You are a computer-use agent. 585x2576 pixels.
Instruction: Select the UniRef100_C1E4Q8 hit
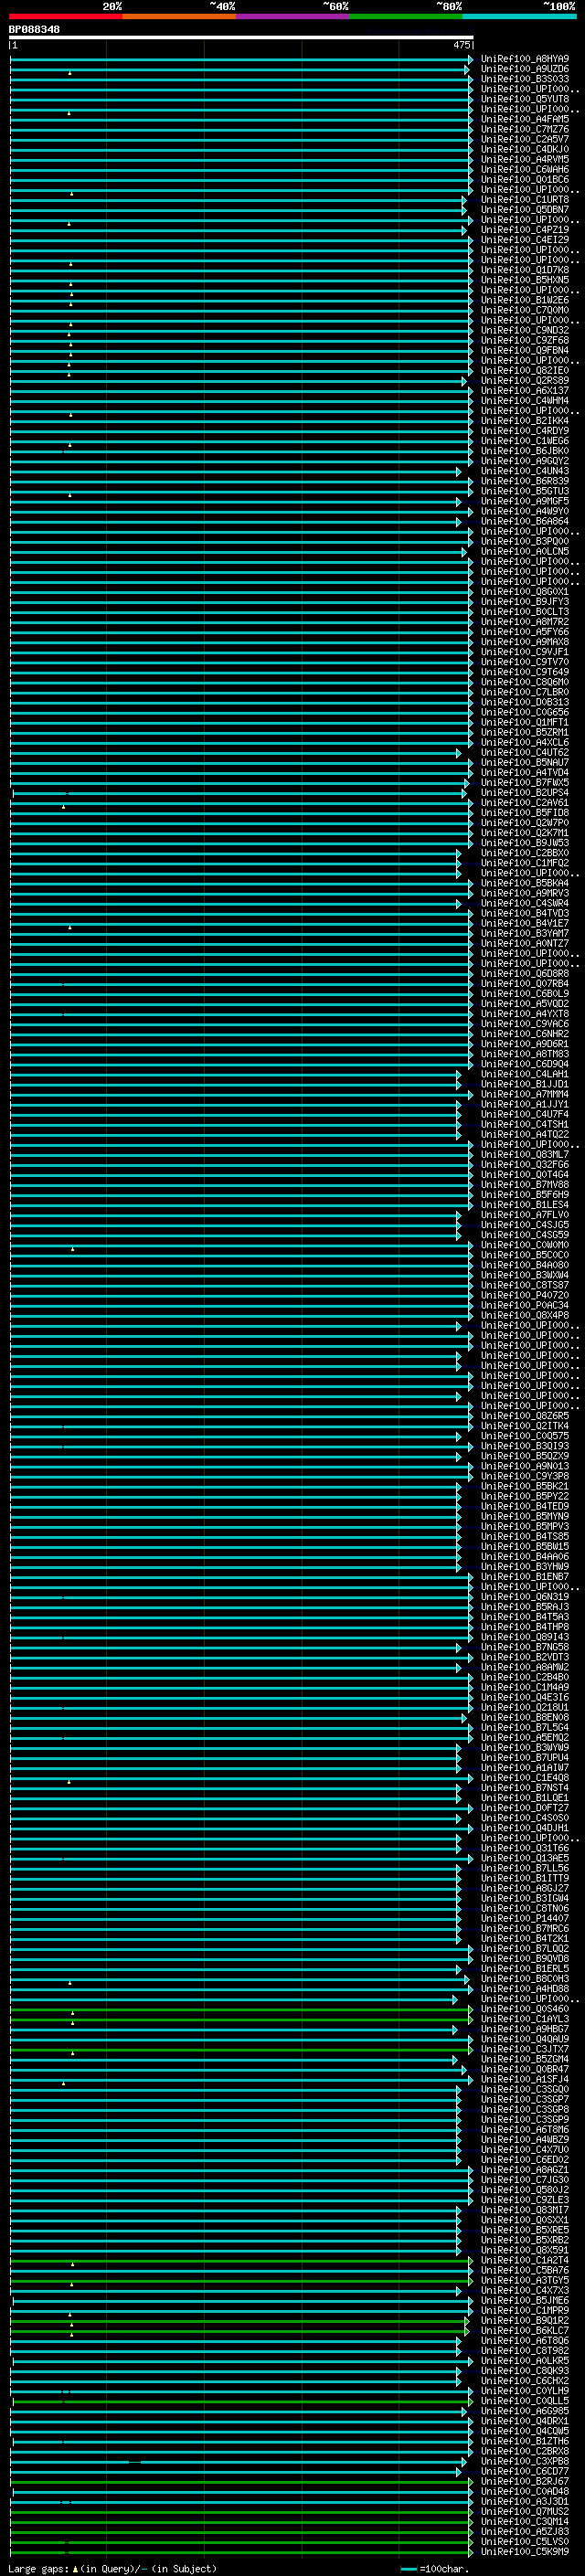click(525, 1778)
